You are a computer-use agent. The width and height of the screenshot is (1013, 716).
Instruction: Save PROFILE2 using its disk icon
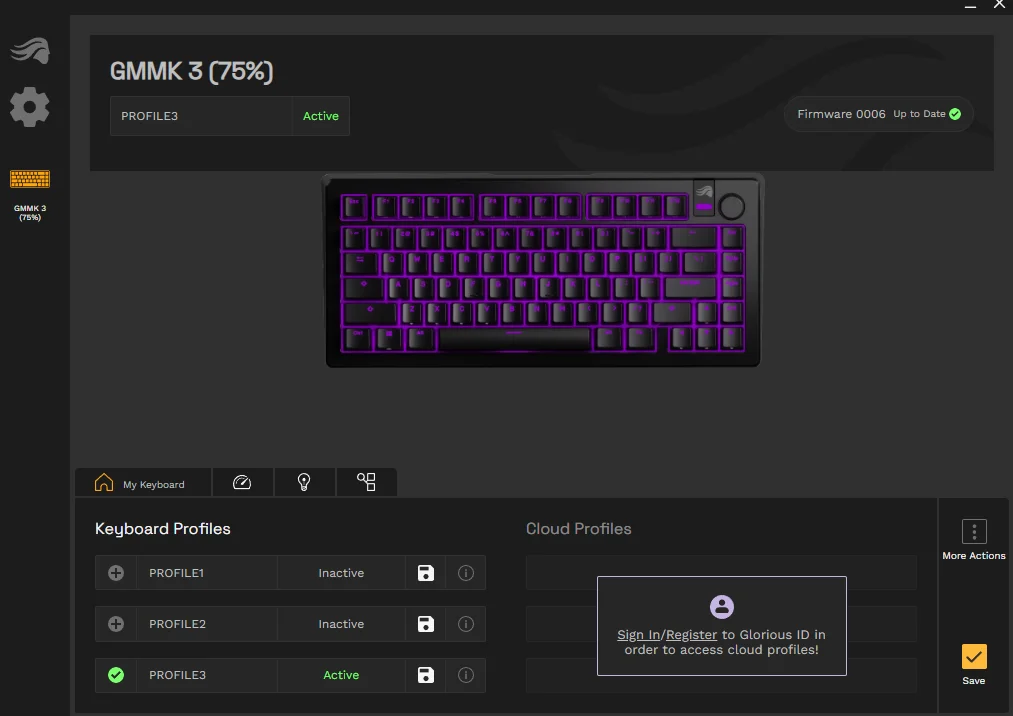pyautogui.click(x=426, y=624)
